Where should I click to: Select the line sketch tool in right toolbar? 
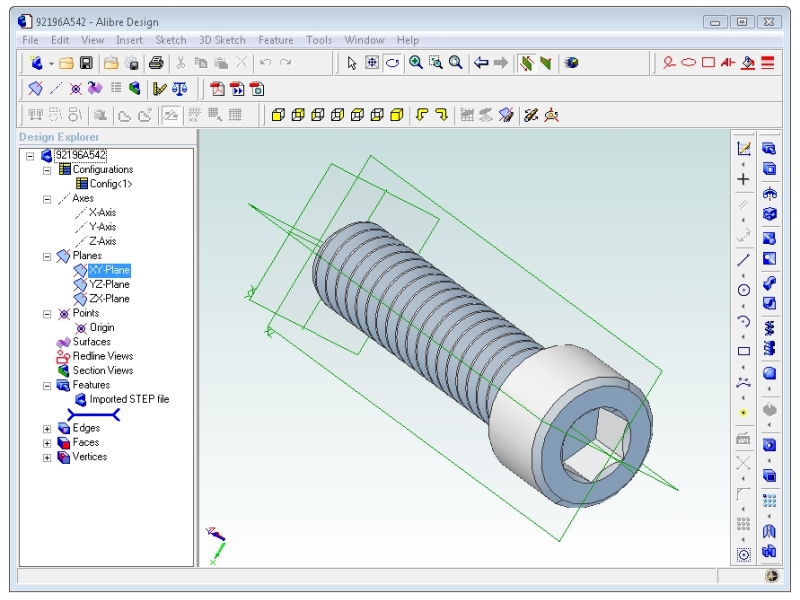click(x=744, y=260)
